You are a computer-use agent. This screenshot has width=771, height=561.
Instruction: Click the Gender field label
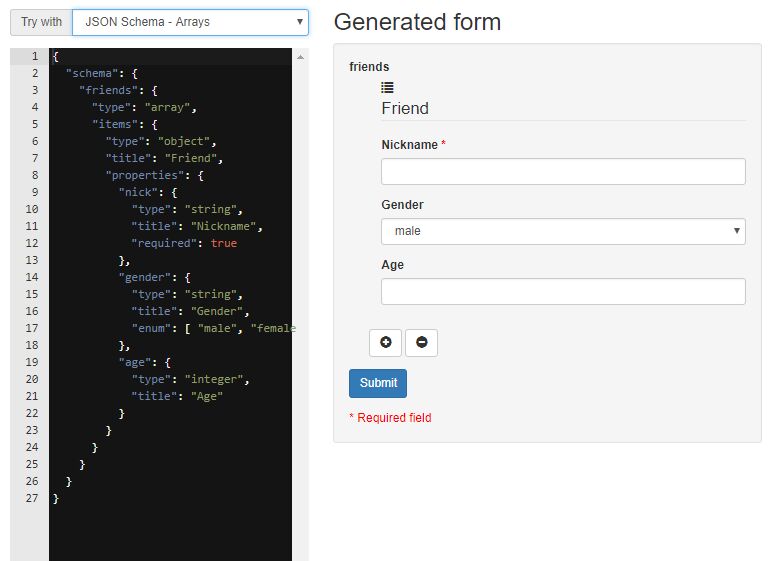tap(402, 205)
